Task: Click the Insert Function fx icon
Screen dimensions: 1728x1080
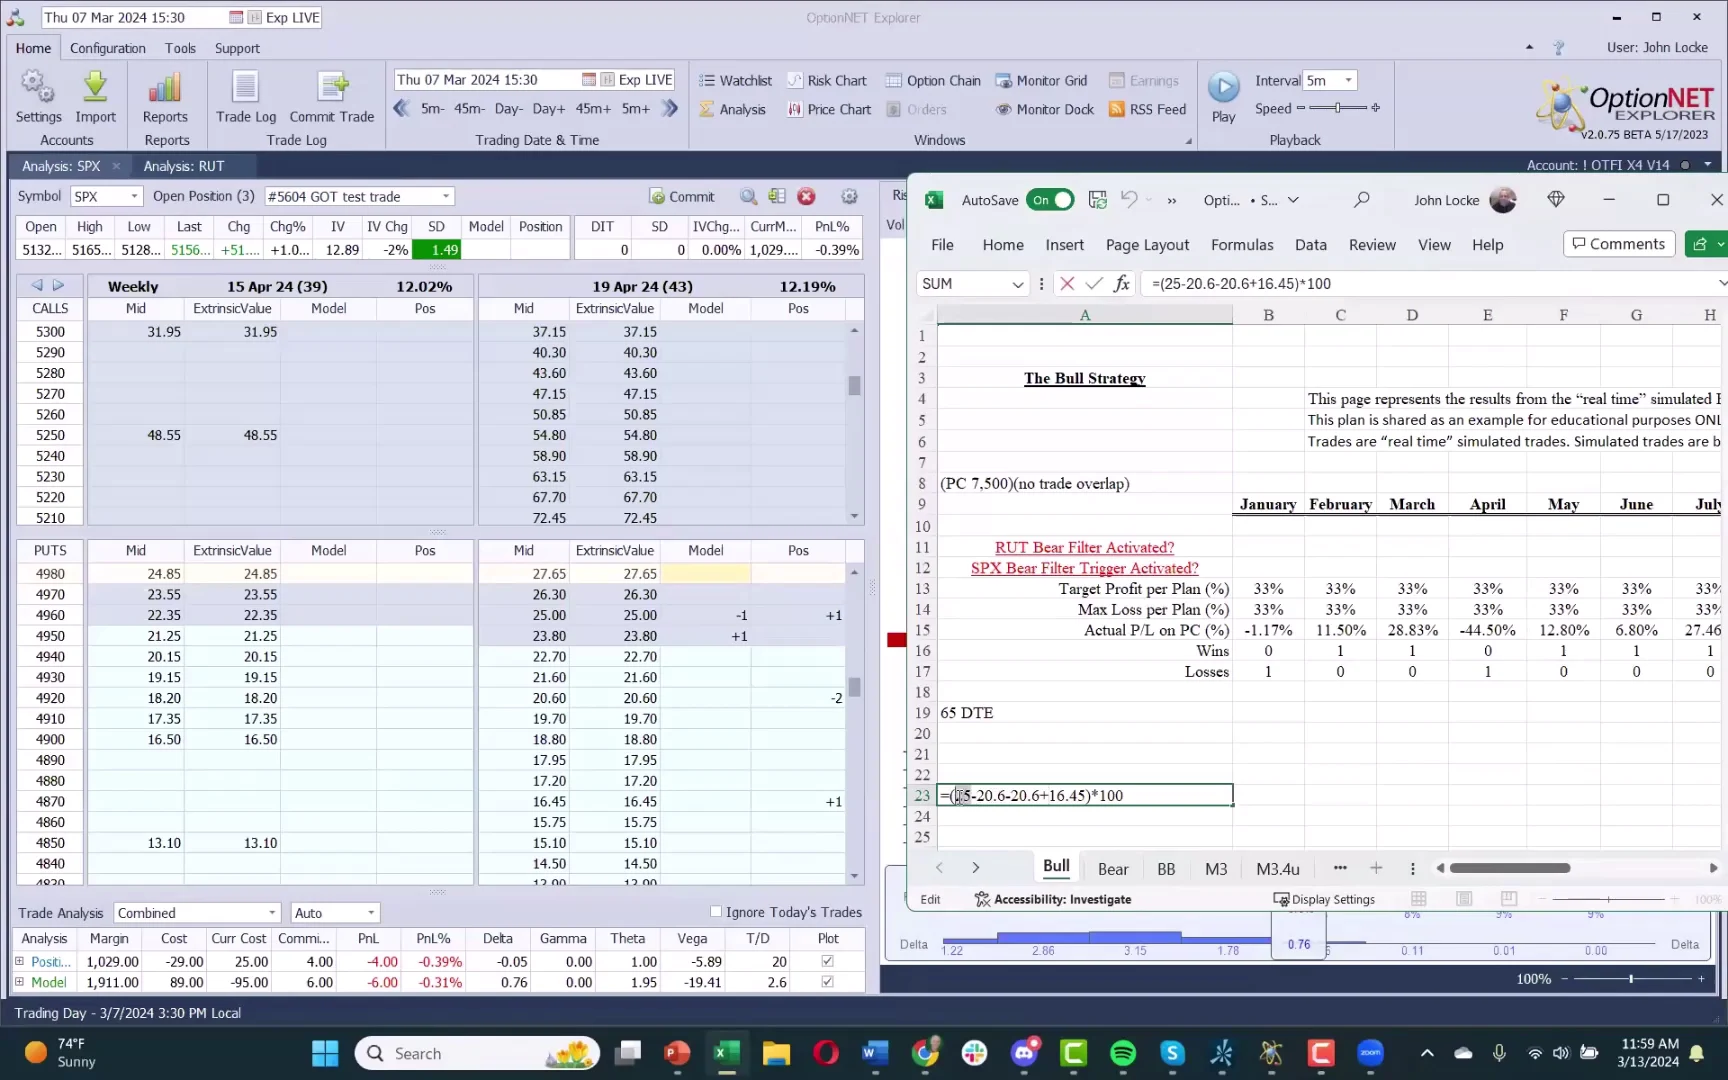Action: (1121, 284)
